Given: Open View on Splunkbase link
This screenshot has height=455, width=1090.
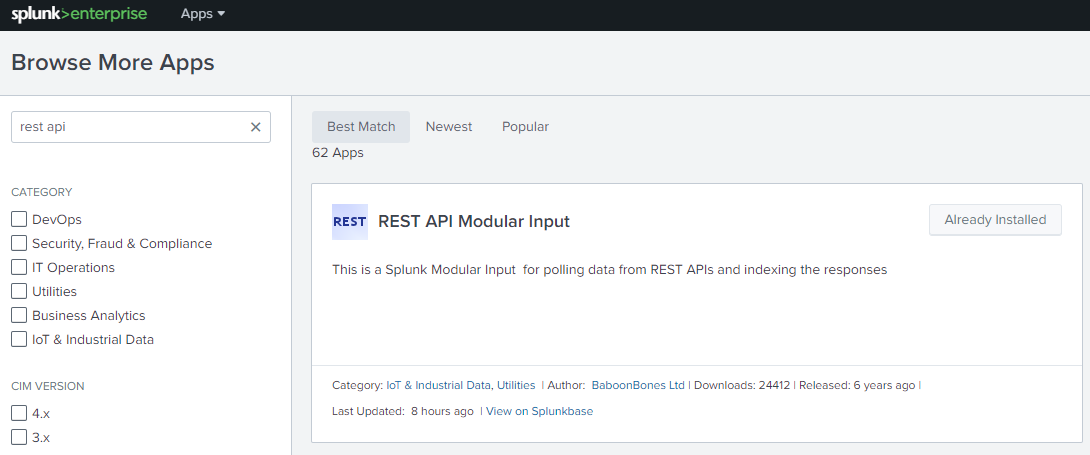Looking at the screenshot, I should point(539,411).
